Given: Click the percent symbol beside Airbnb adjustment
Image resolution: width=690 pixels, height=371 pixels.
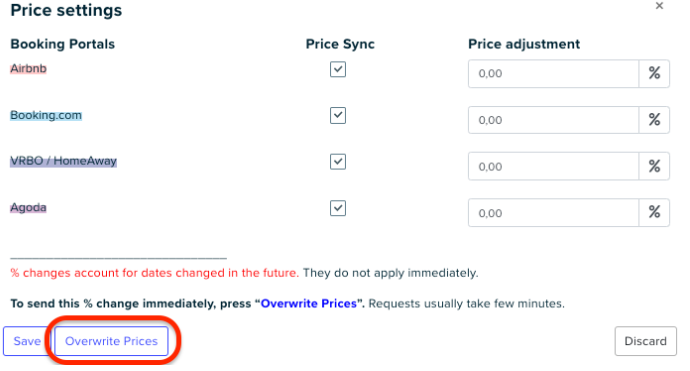Looking at the screenshot, I should click(x=654, y=73).
